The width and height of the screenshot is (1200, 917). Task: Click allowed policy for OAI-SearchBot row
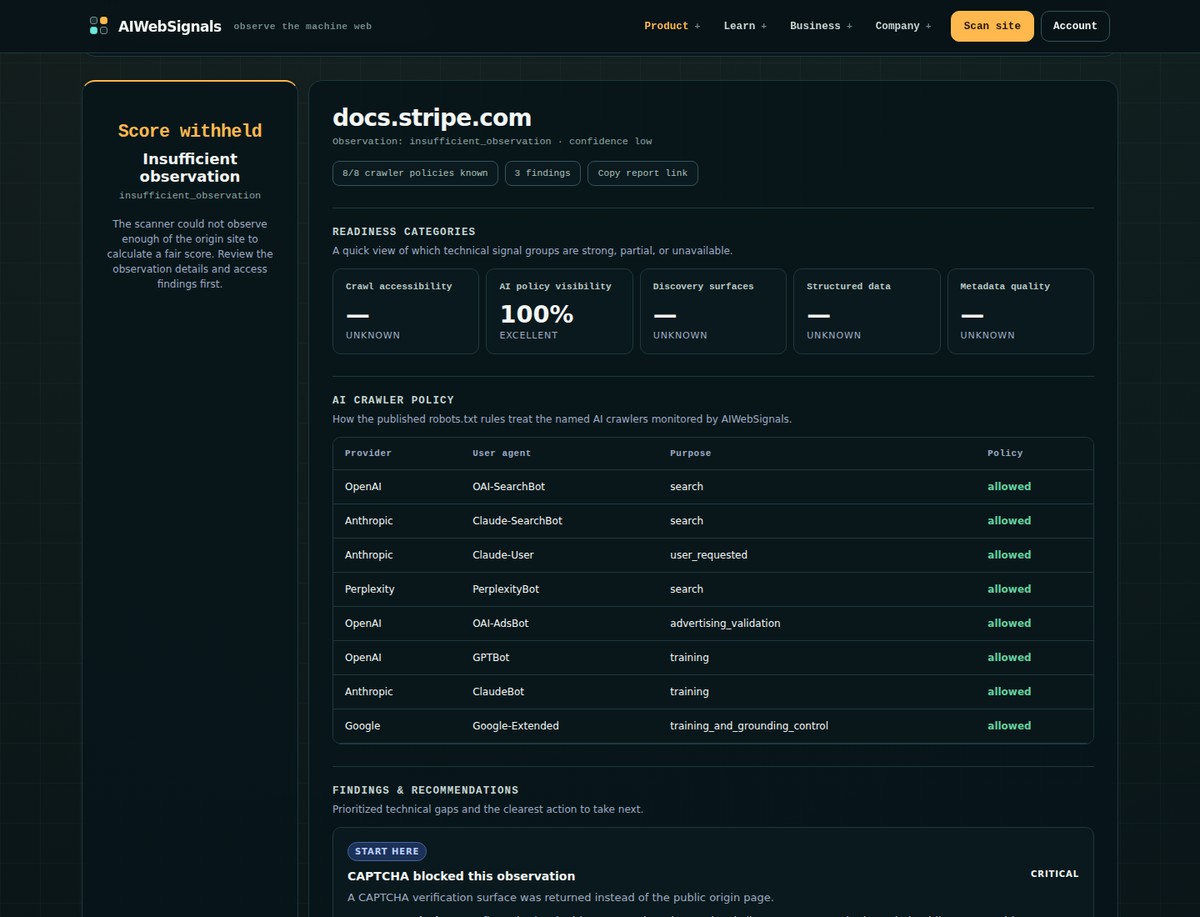click(x=1009, y=487)
